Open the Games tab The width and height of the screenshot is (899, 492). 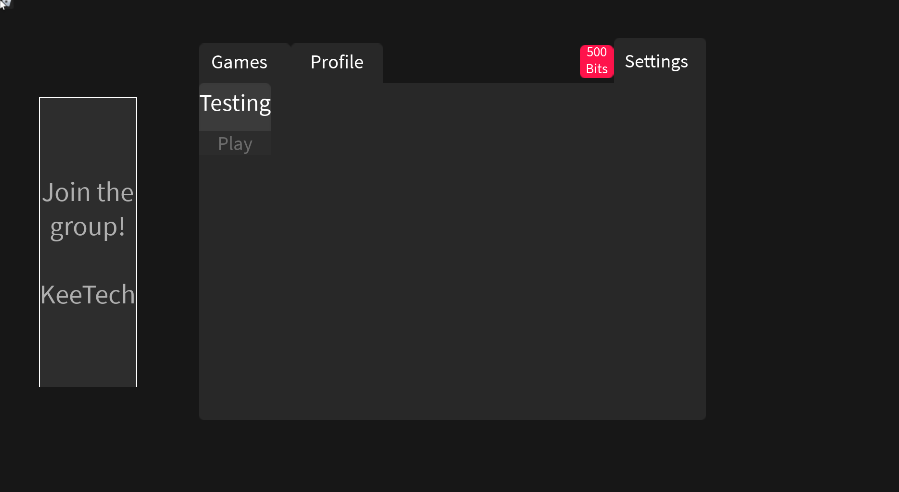point(240,63)
